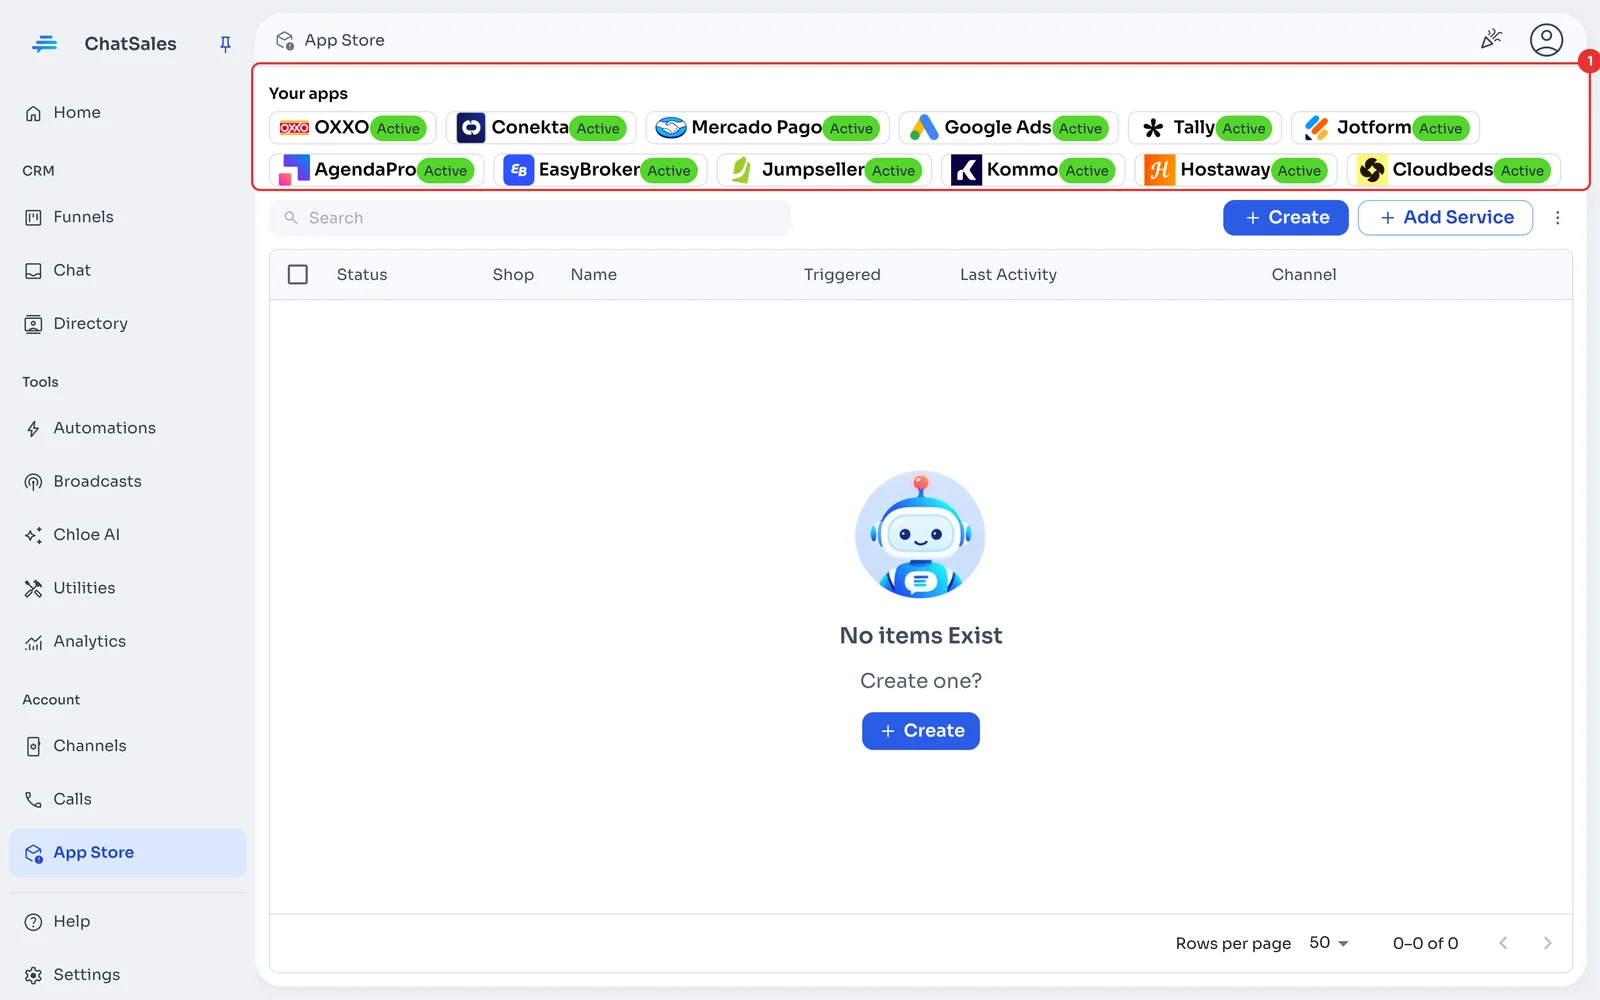Open the Google Ads app chip

pyautogui.click(x=1008, y=128)
